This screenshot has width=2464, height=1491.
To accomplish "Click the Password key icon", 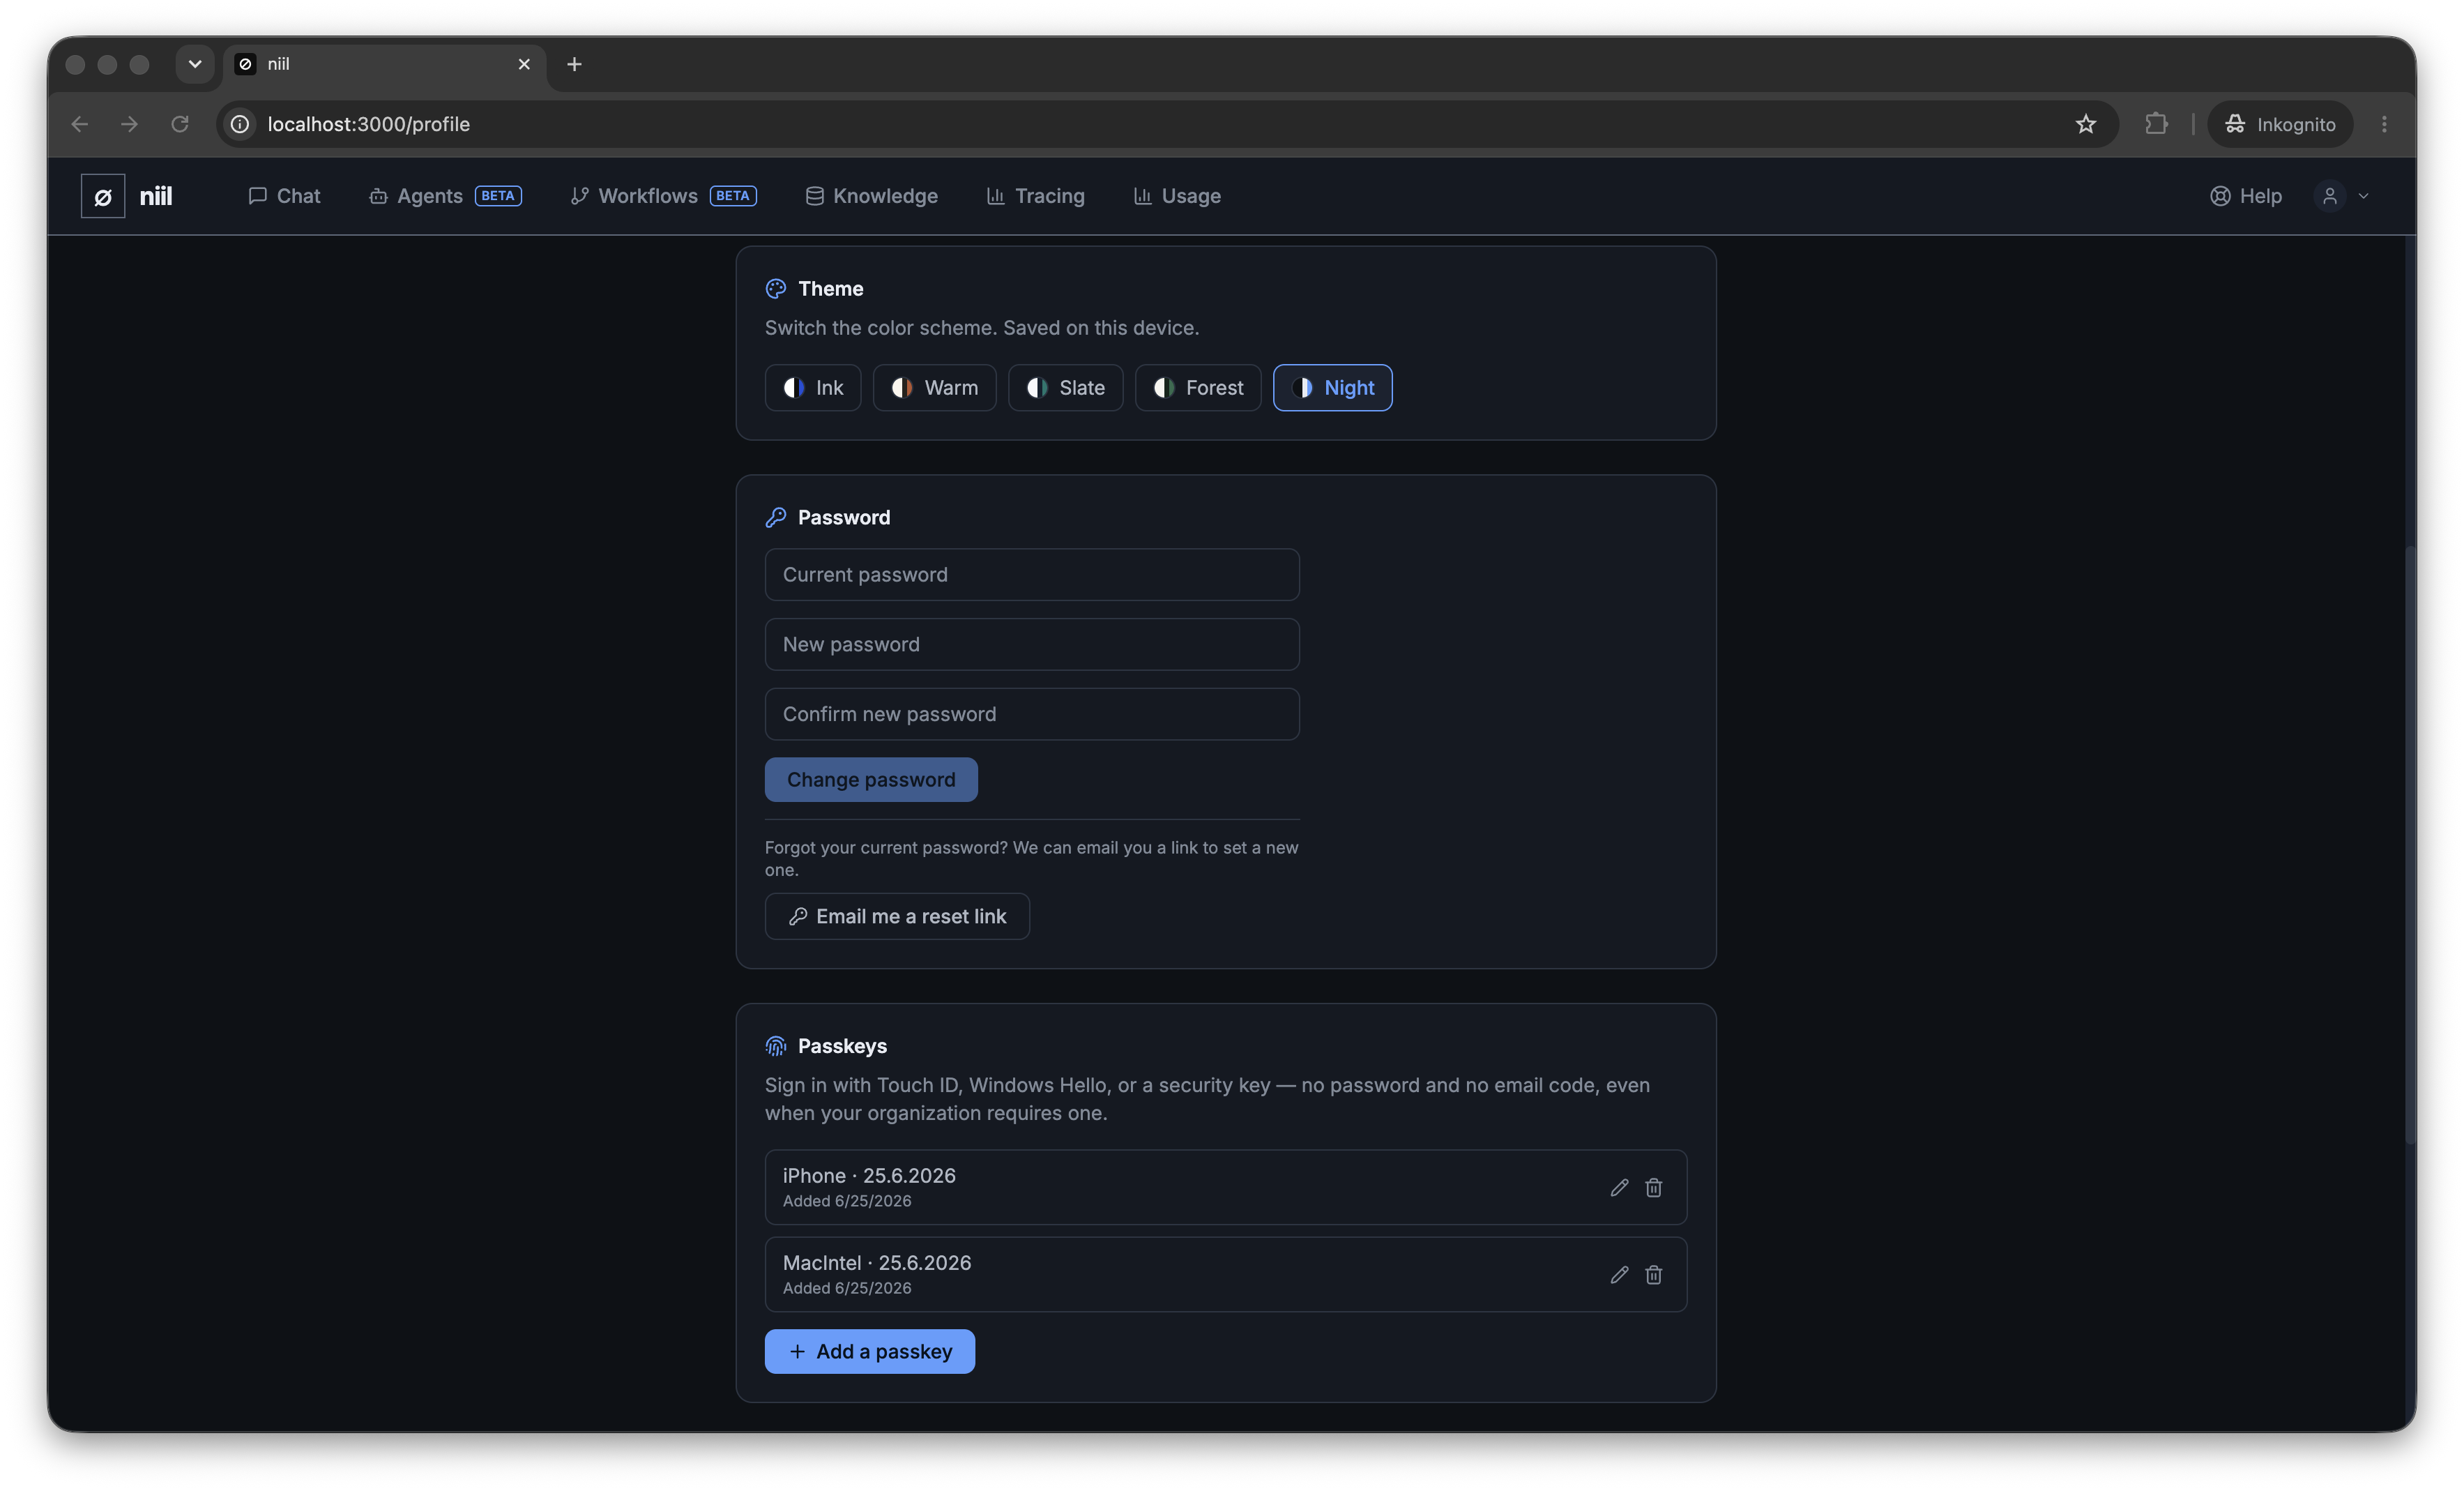I will pos(776,517).
